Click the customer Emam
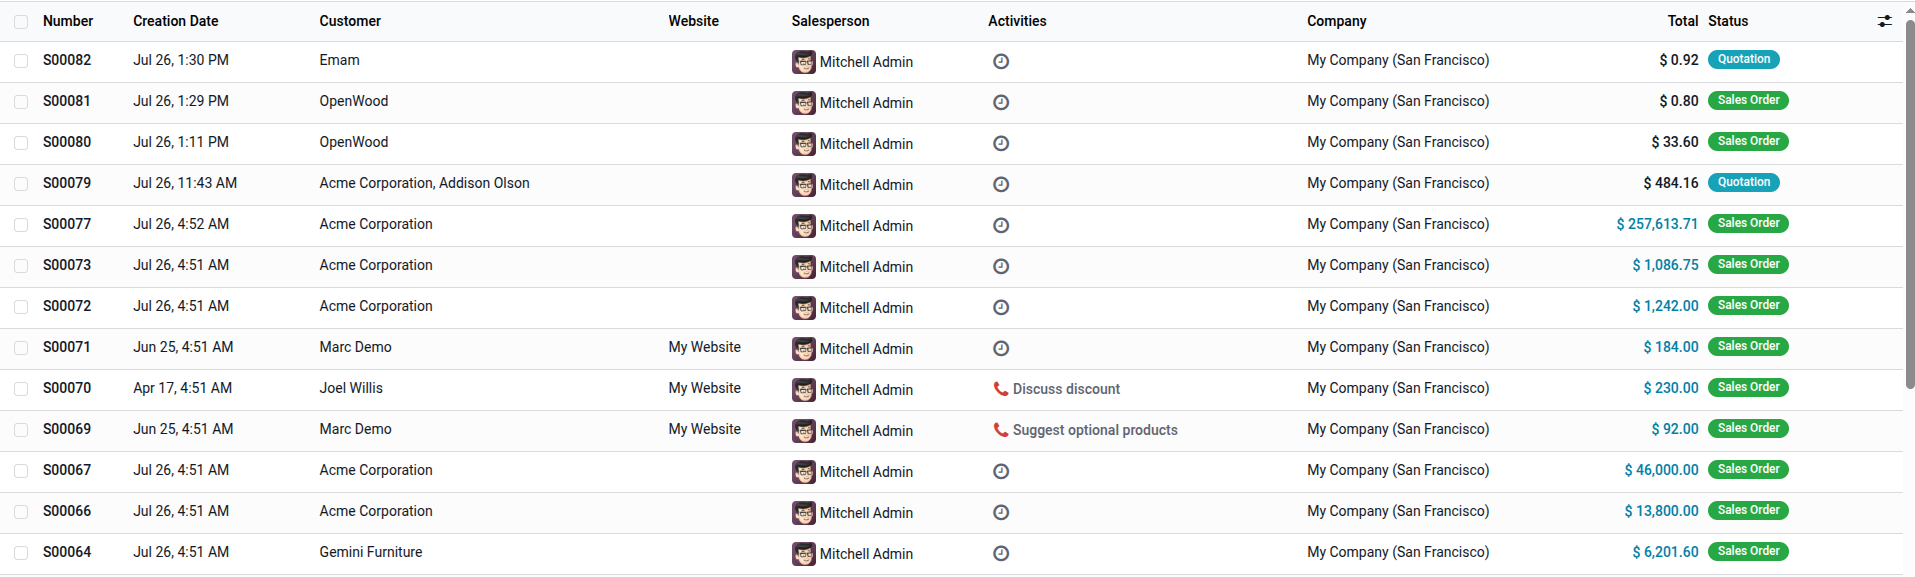 (x=339, y=60)
